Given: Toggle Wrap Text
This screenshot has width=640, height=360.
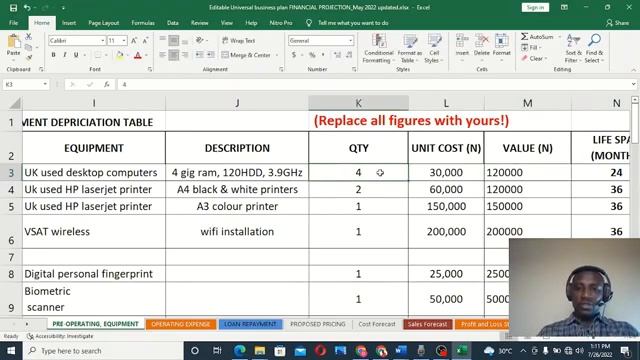Looking at the screenshot, I should (x=239, y=40).
